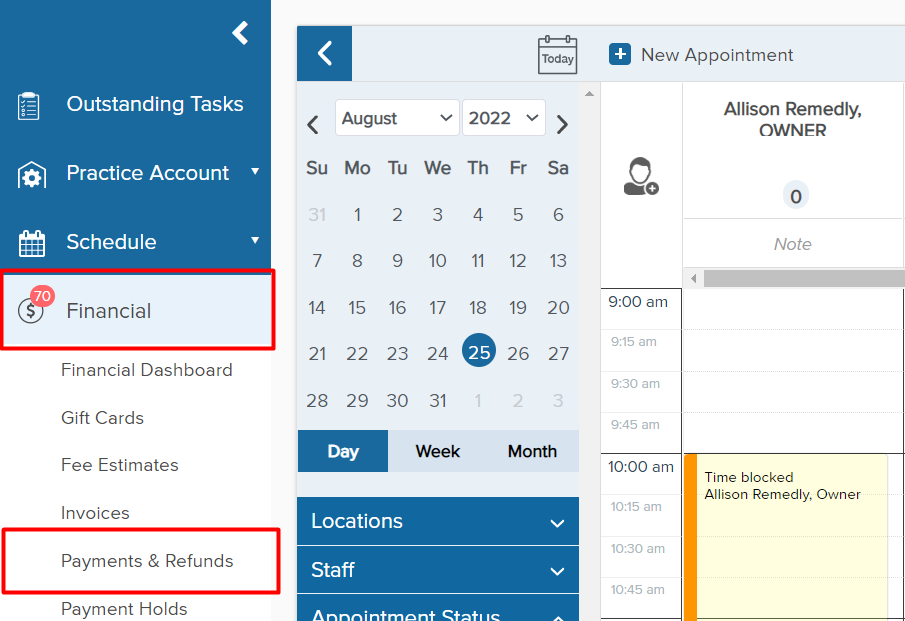
Task: Click the add staff person icon
Action: point(641,176)
